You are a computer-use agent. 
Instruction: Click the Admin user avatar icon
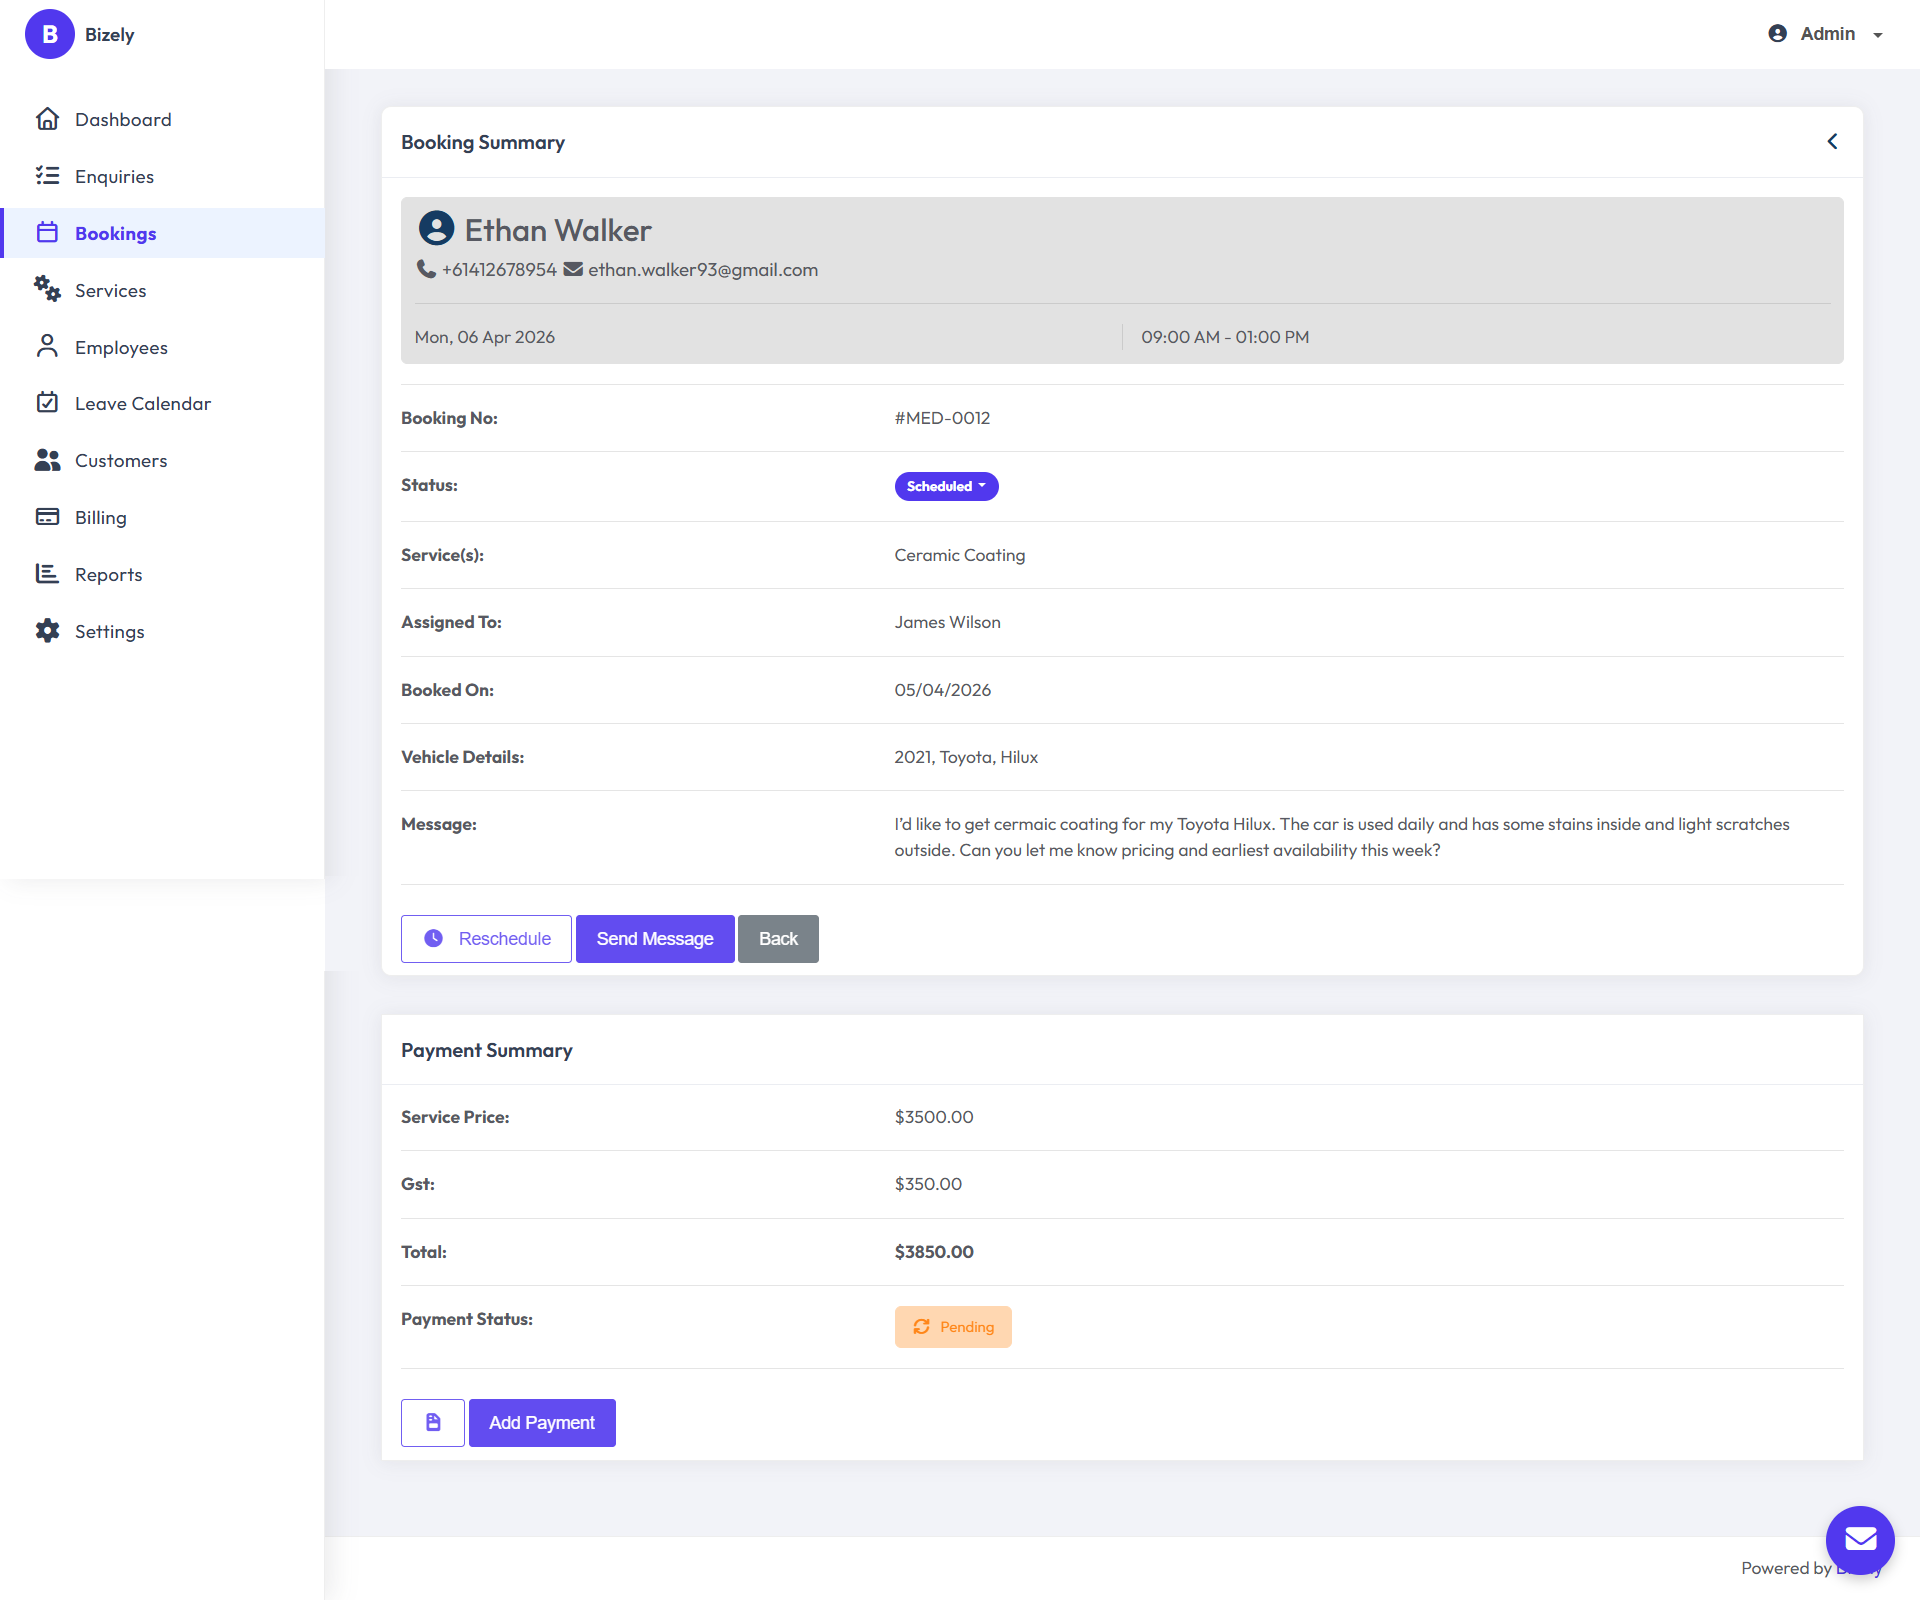[1777, 34]
